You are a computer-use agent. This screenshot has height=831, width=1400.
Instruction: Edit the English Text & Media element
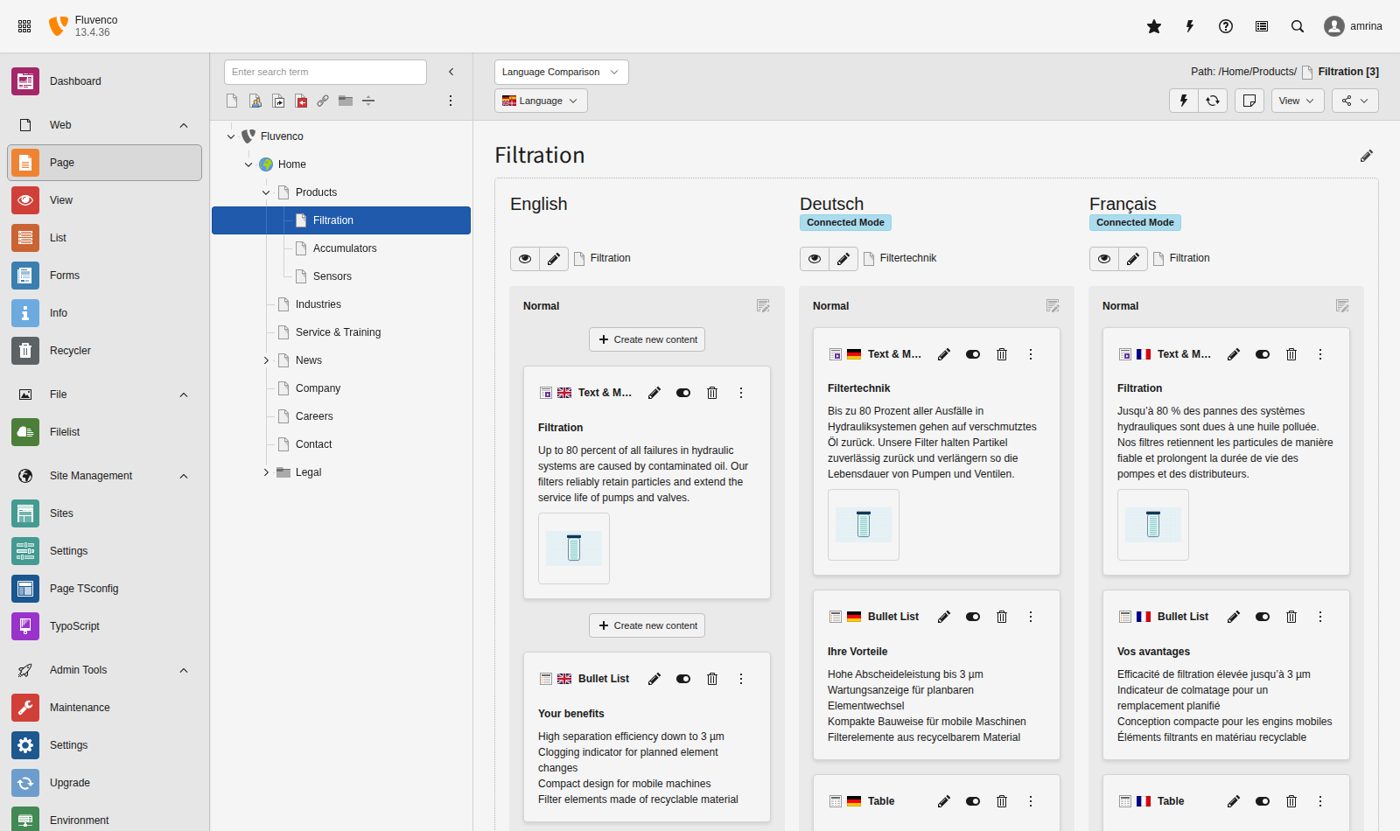654,393
